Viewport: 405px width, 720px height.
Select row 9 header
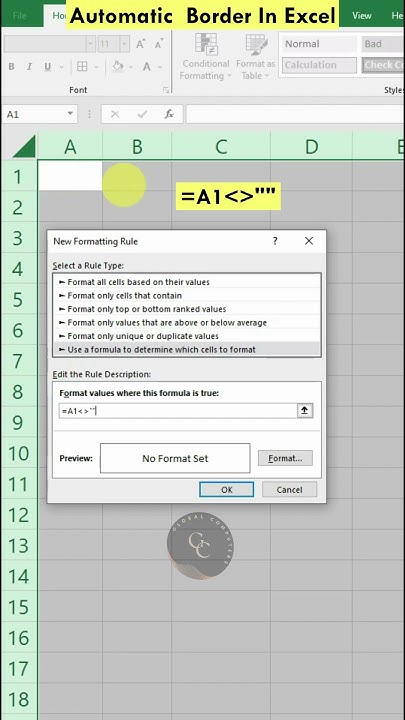point(18,422)
